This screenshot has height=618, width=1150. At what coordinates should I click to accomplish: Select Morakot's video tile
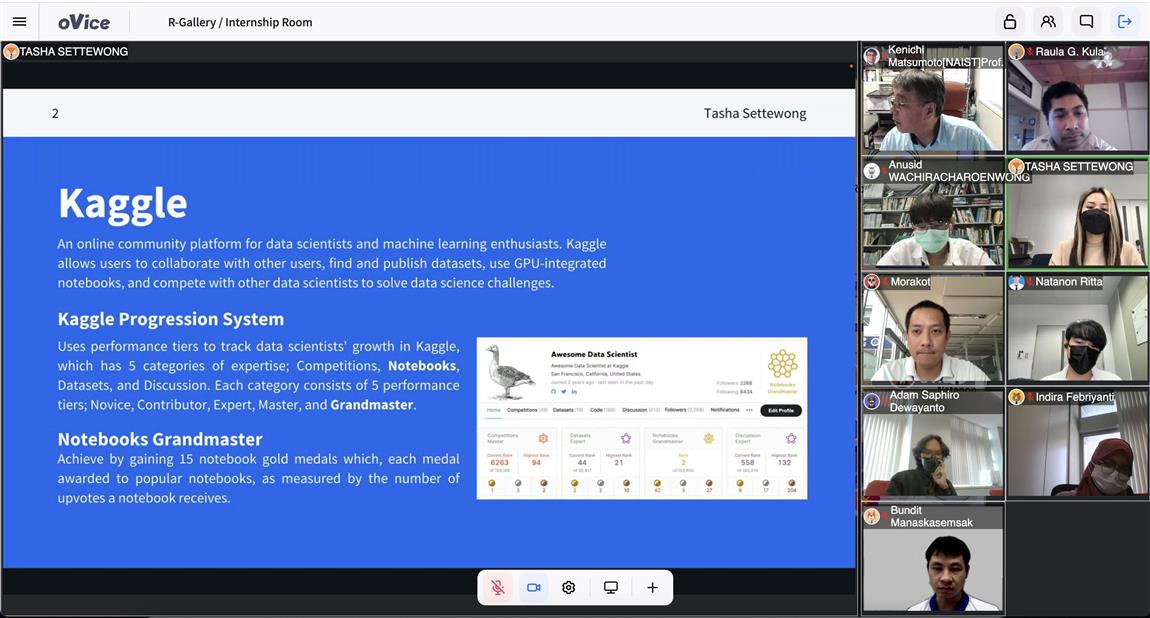(933, 328)
